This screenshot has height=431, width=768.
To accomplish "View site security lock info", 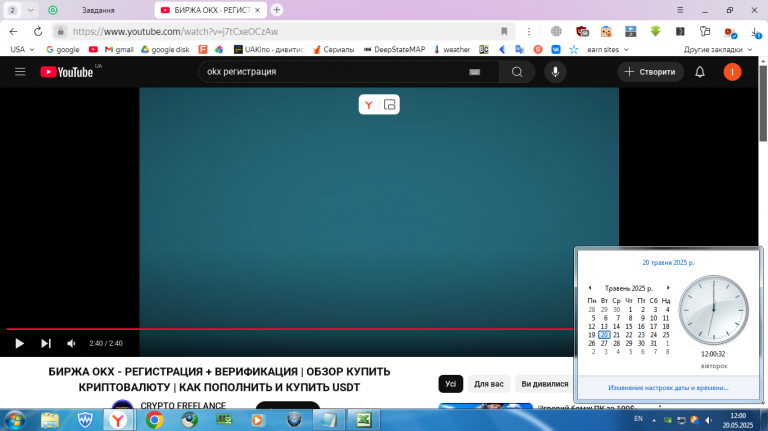I will point(60,31).
